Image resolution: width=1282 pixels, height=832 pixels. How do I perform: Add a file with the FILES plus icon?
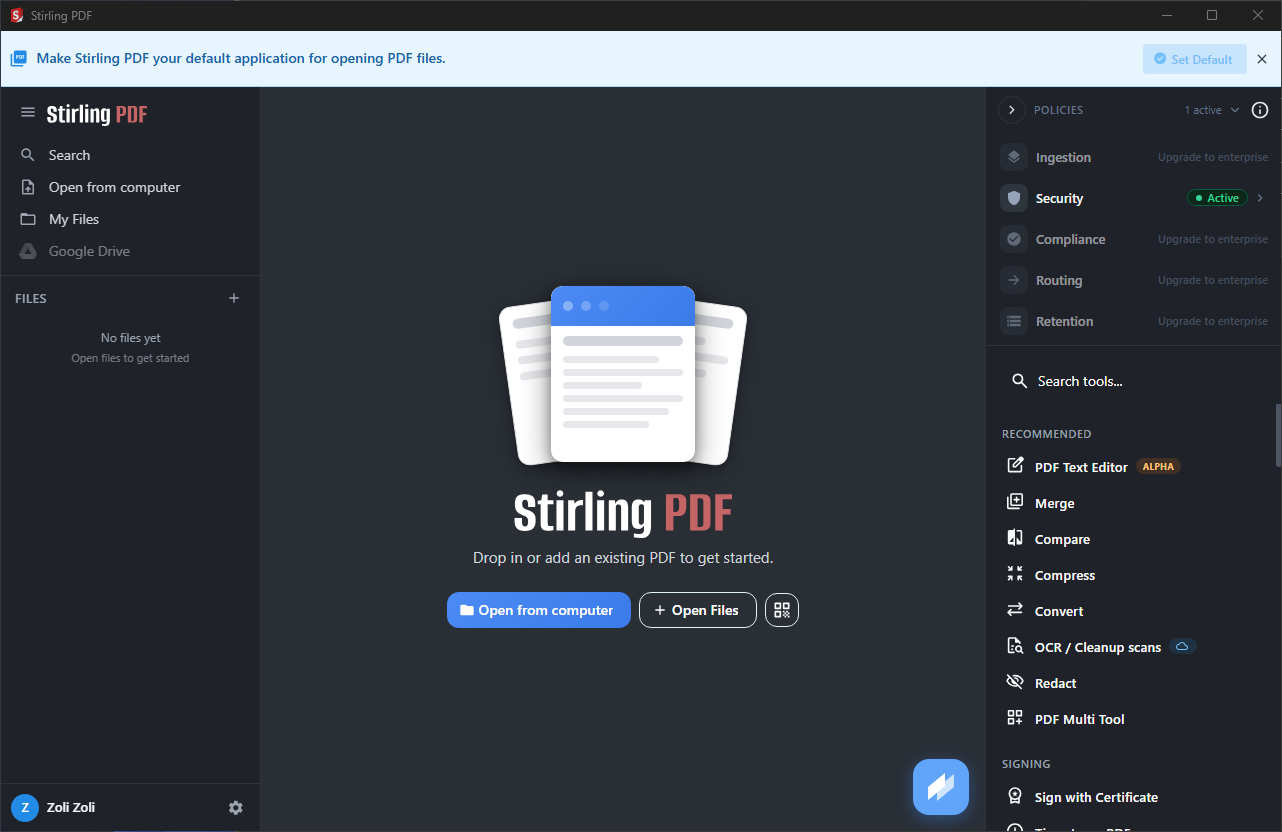234,298
